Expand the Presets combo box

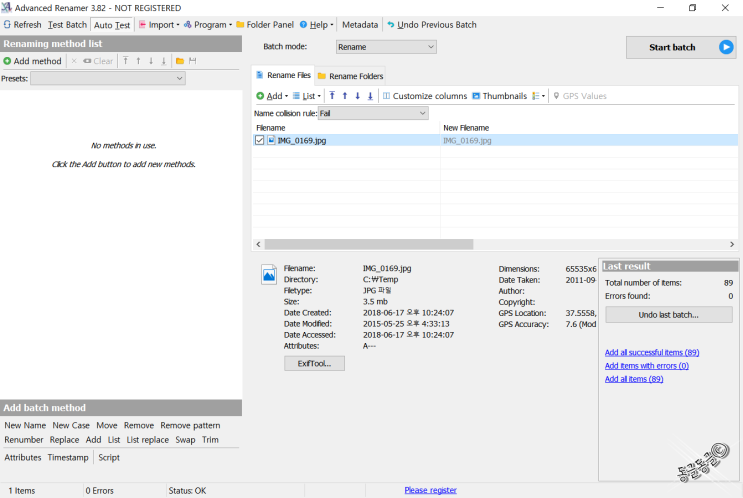coord(108,78)
